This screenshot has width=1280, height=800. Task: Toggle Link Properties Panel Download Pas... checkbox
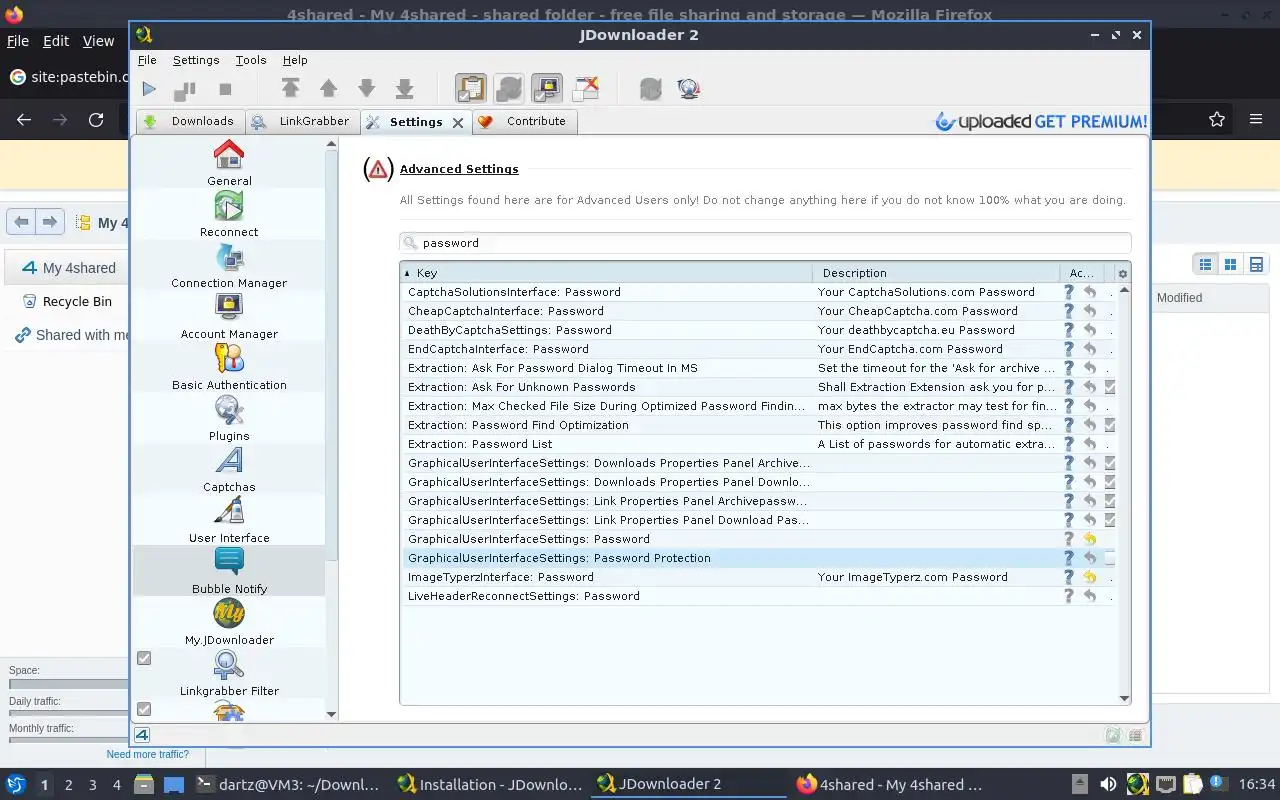1110,520
